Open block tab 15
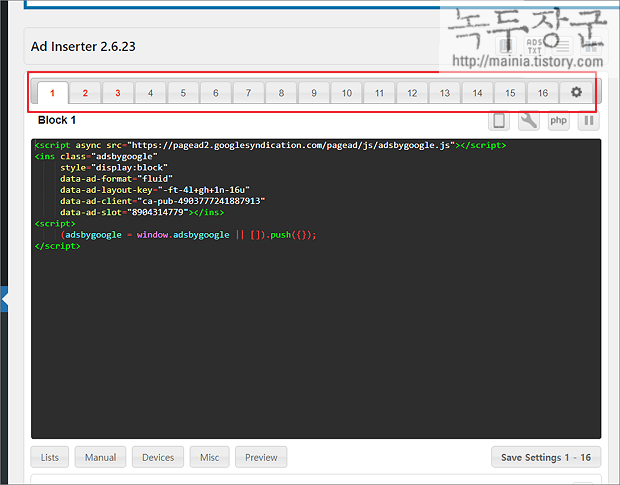Image resolution: width=620 pixels, height=485 pixels. coord(510,93)
